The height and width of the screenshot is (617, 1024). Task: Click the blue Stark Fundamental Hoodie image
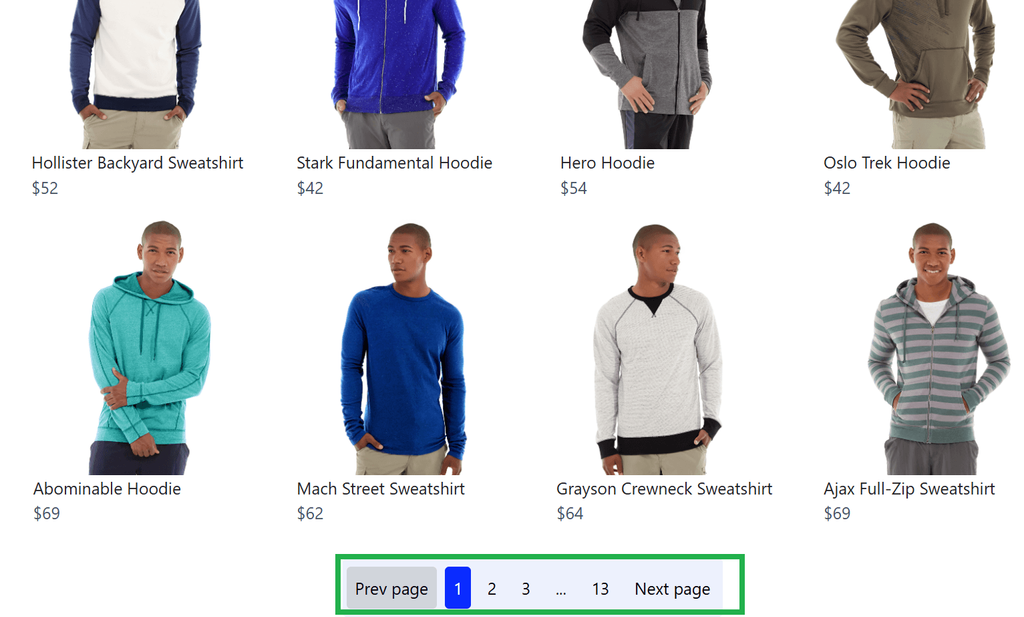click(398, 74)
